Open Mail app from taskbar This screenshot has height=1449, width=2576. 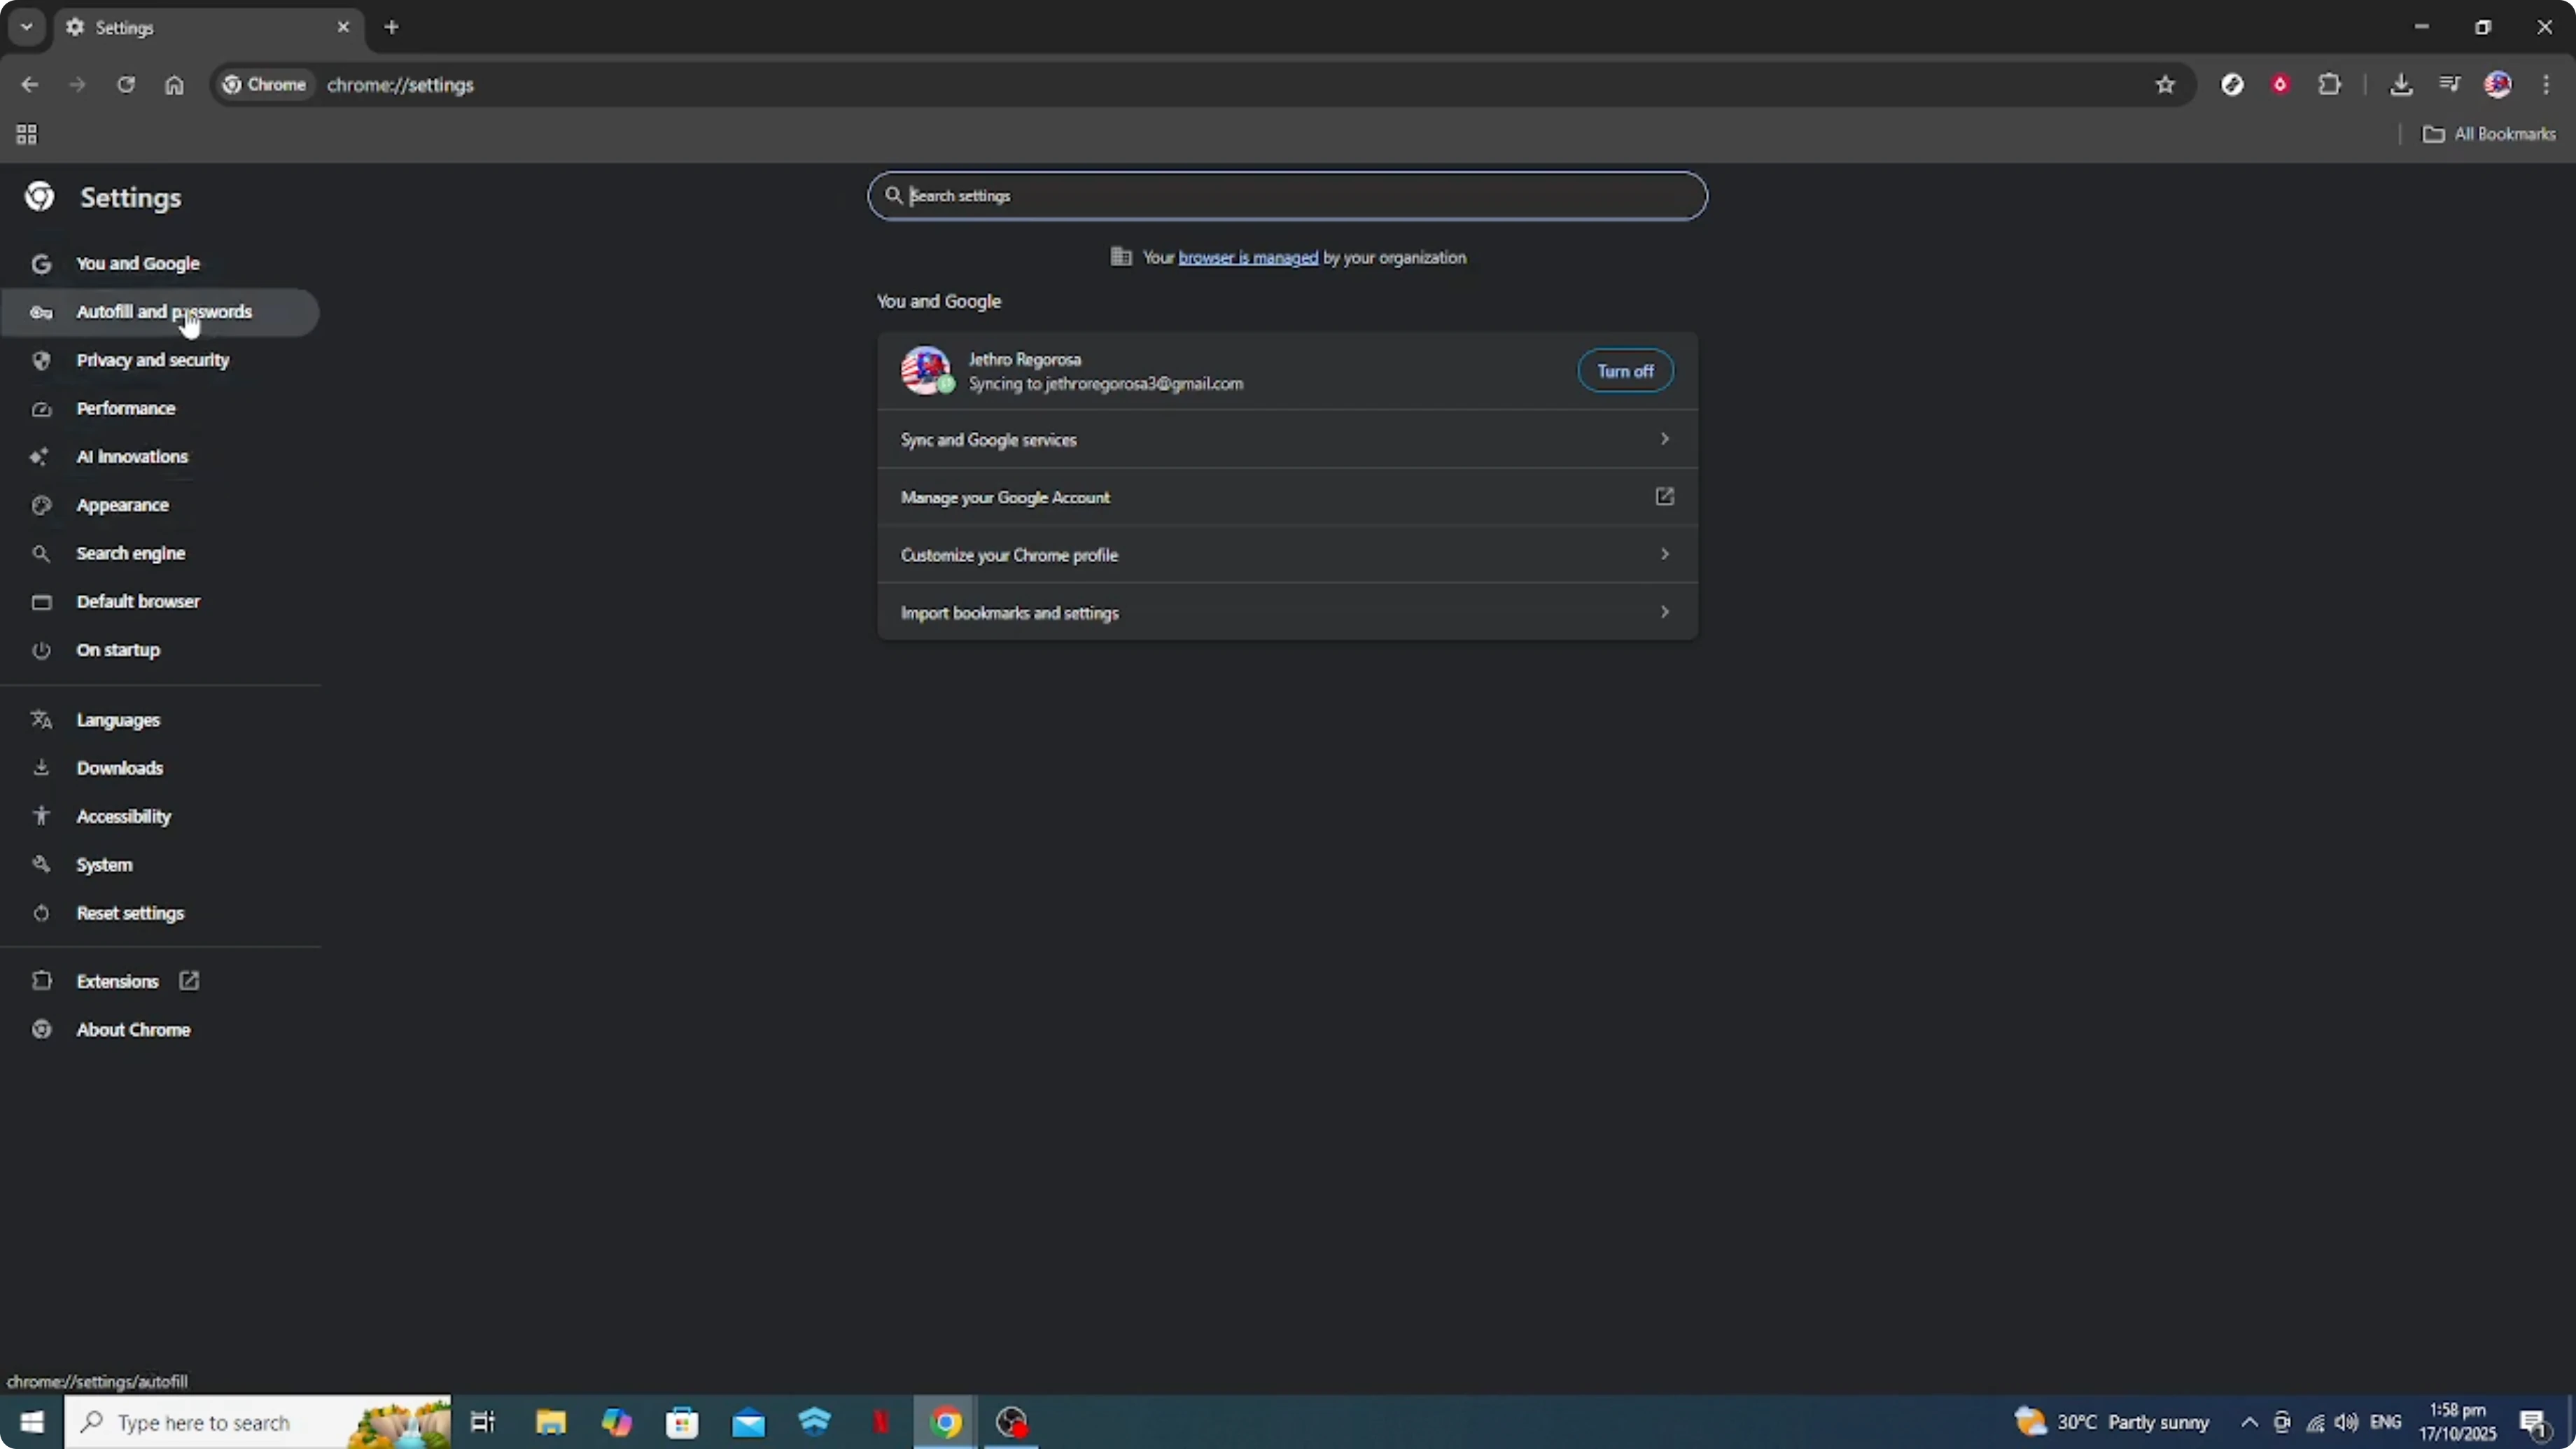pyautogui.click(x=748, y=1422)
